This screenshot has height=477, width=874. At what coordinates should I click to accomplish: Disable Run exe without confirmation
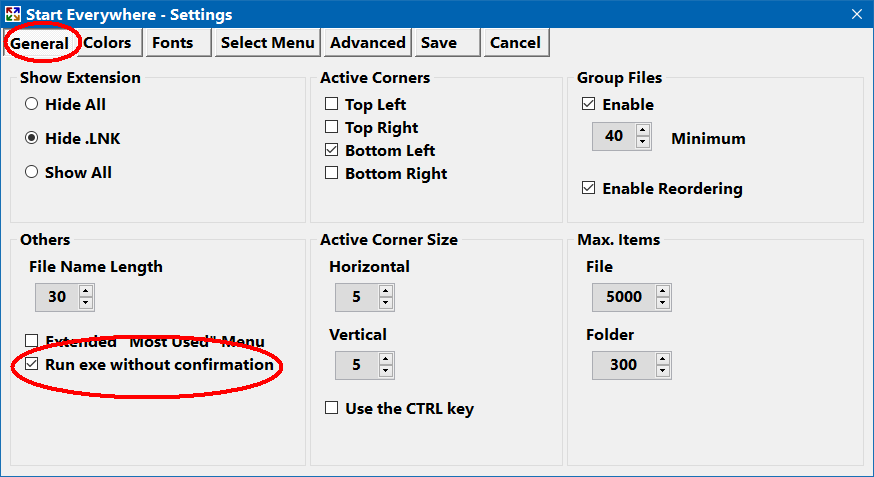[x=32, y=365]
